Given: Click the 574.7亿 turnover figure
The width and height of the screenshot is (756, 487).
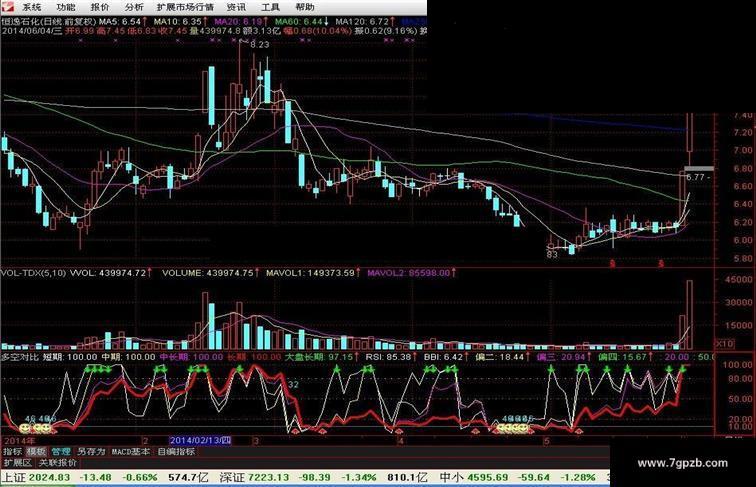Looking at the screenshot, I should coord(188,478).
